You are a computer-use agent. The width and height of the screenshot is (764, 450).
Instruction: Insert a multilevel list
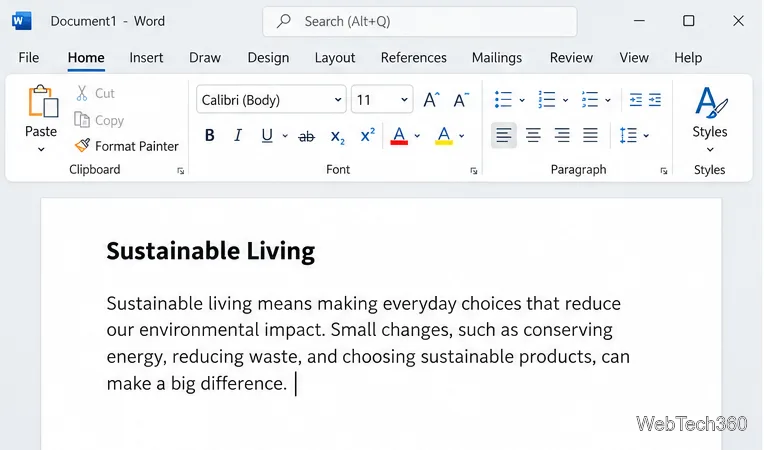(590, 100)
